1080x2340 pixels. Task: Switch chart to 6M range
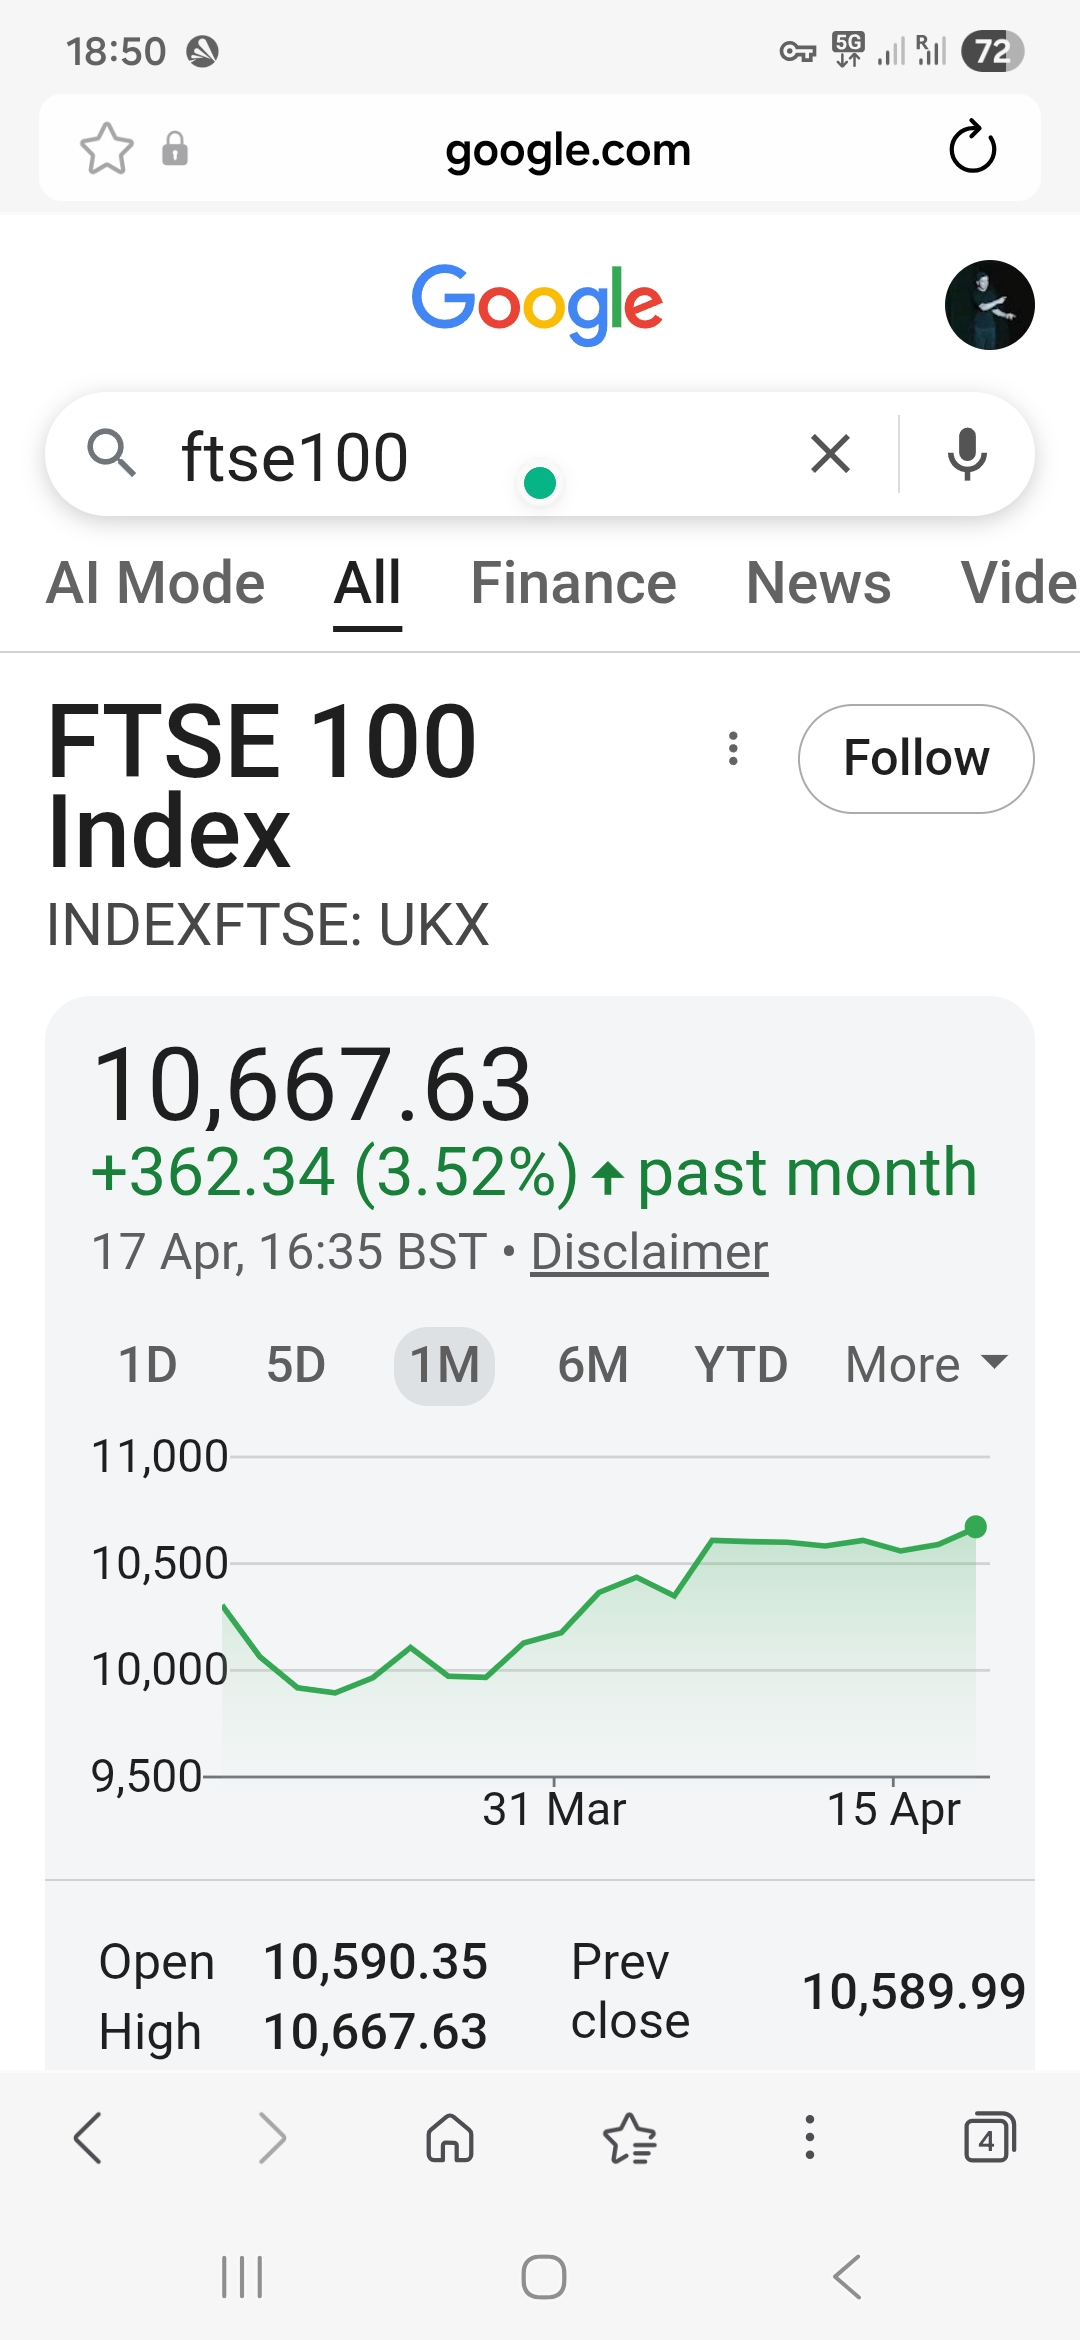click(593, 1365)
